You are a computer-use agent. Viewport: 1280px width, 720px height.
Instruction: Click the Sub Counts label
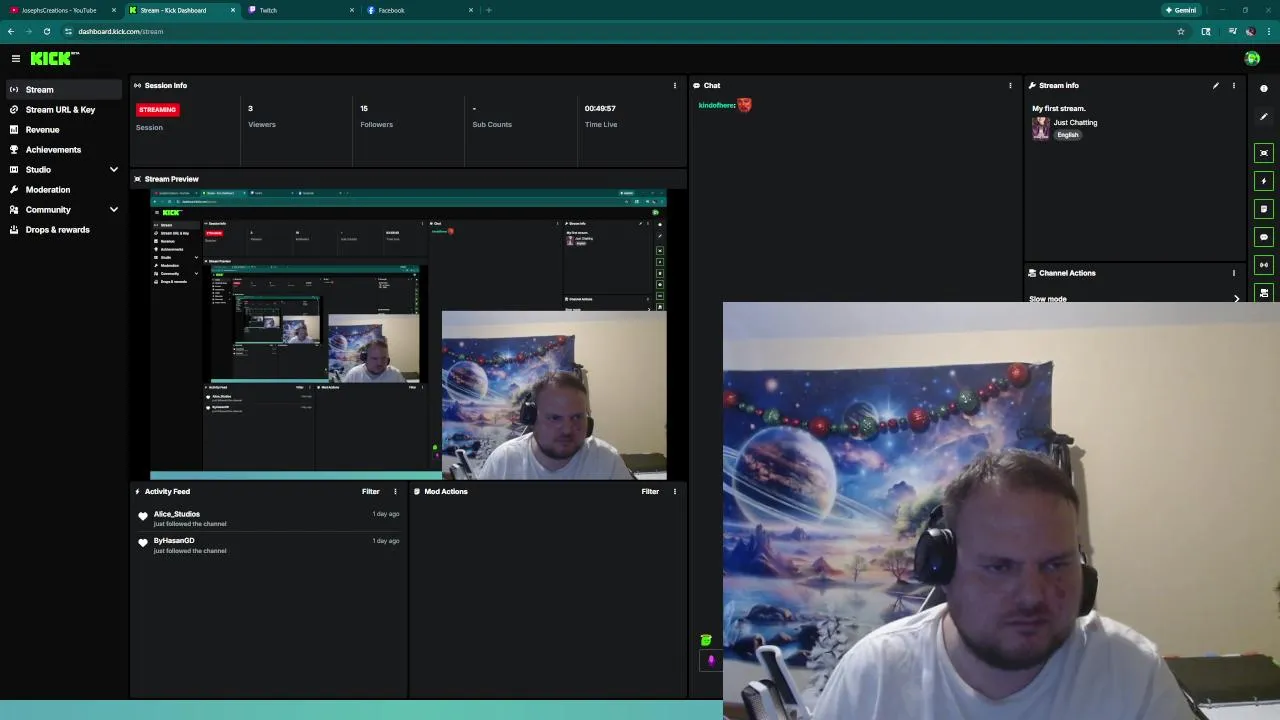(x=492, y=125)
